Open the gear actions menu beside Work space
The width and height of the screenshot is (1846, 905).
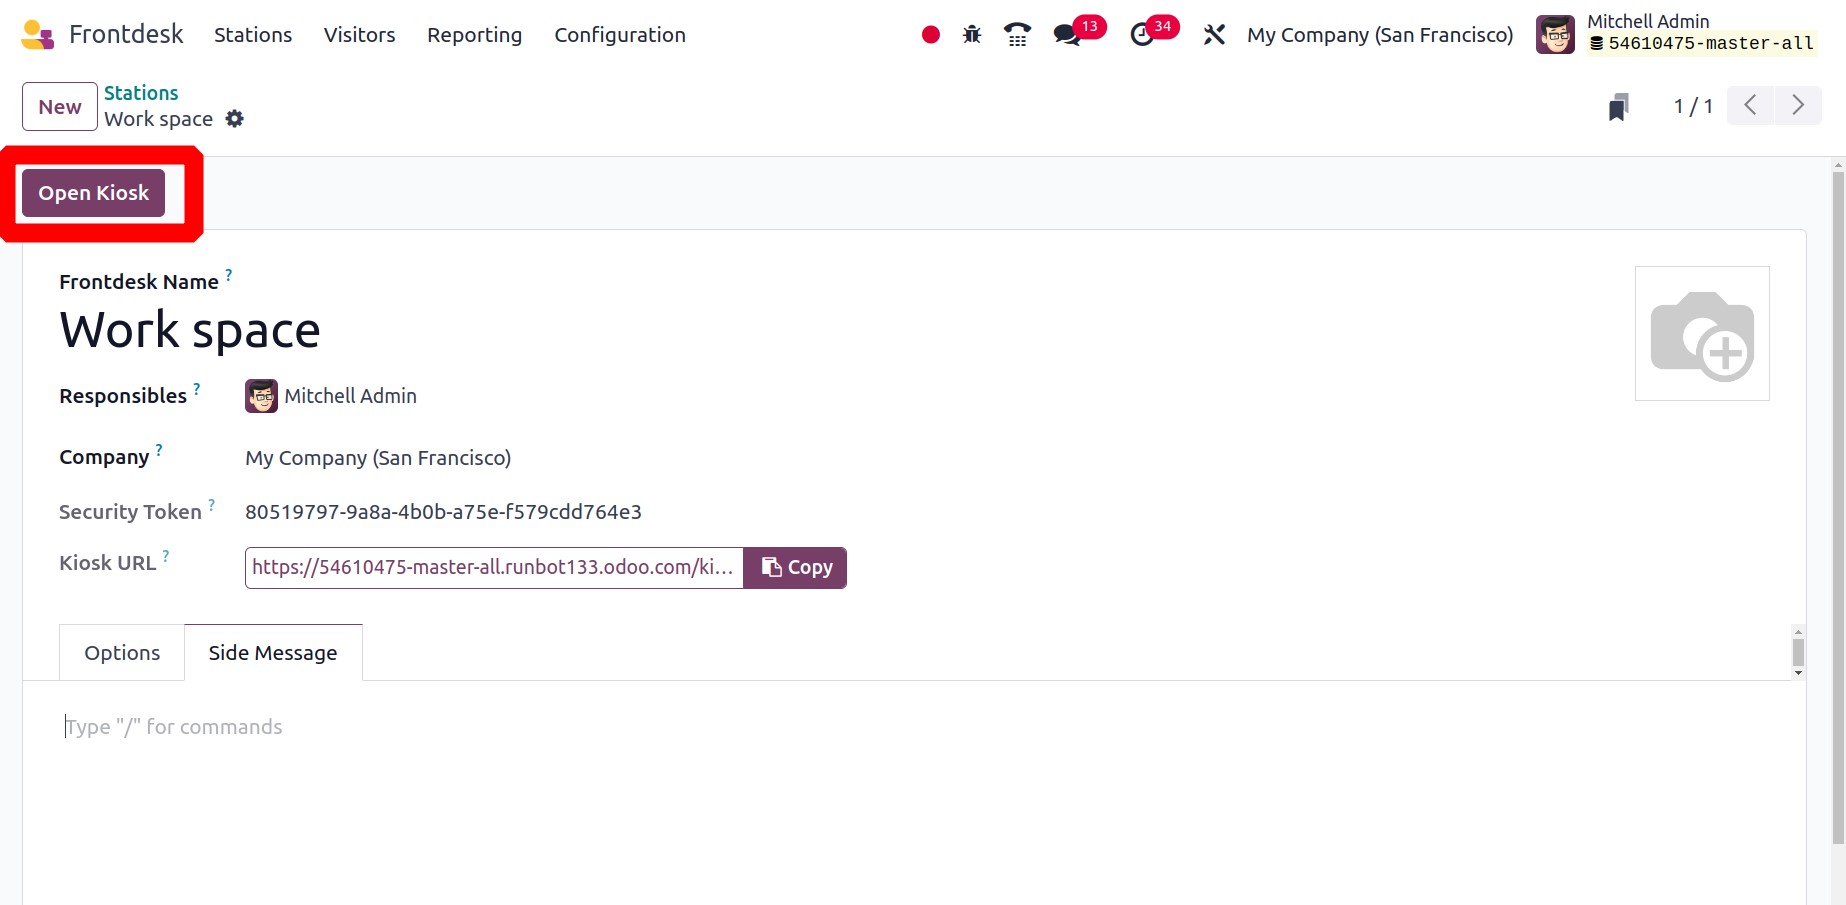[234, 119]
